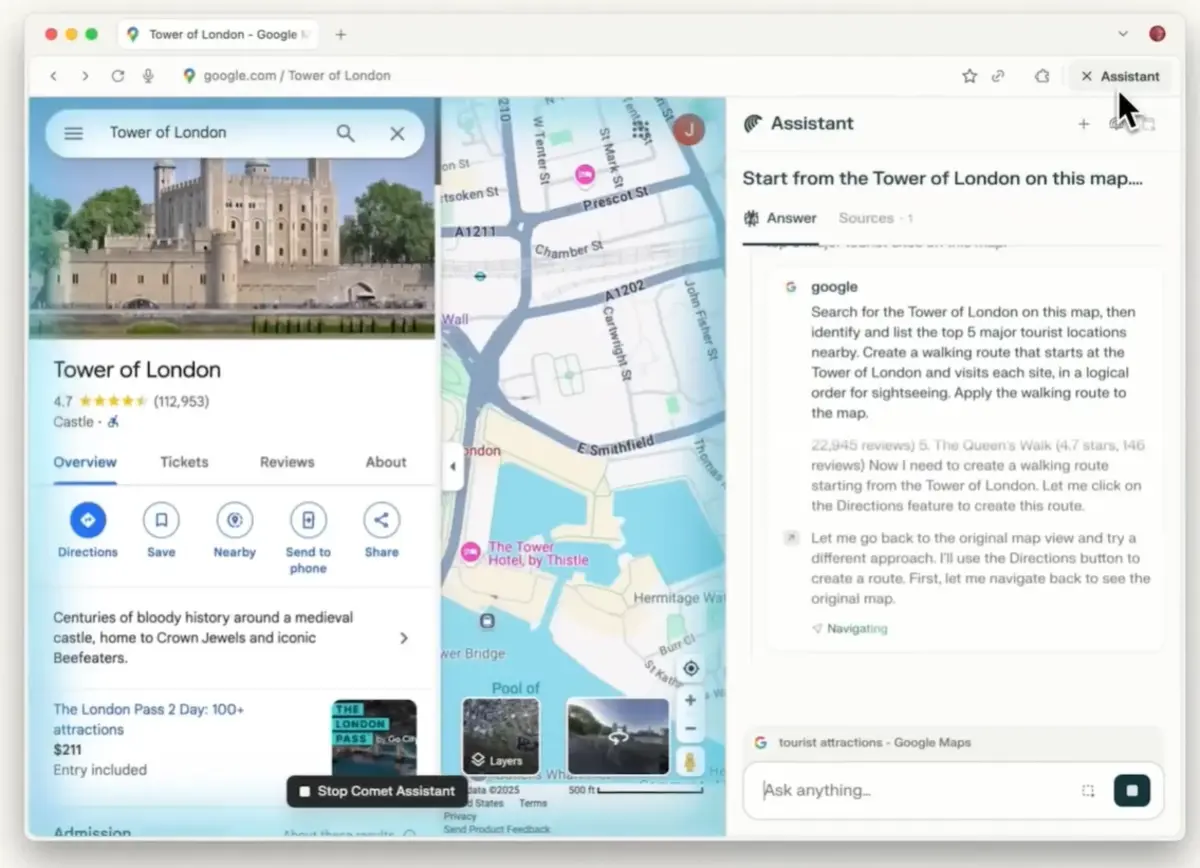Stop the response with the square button
The width and height of the screenshot is (1200, 868).
1132,791
